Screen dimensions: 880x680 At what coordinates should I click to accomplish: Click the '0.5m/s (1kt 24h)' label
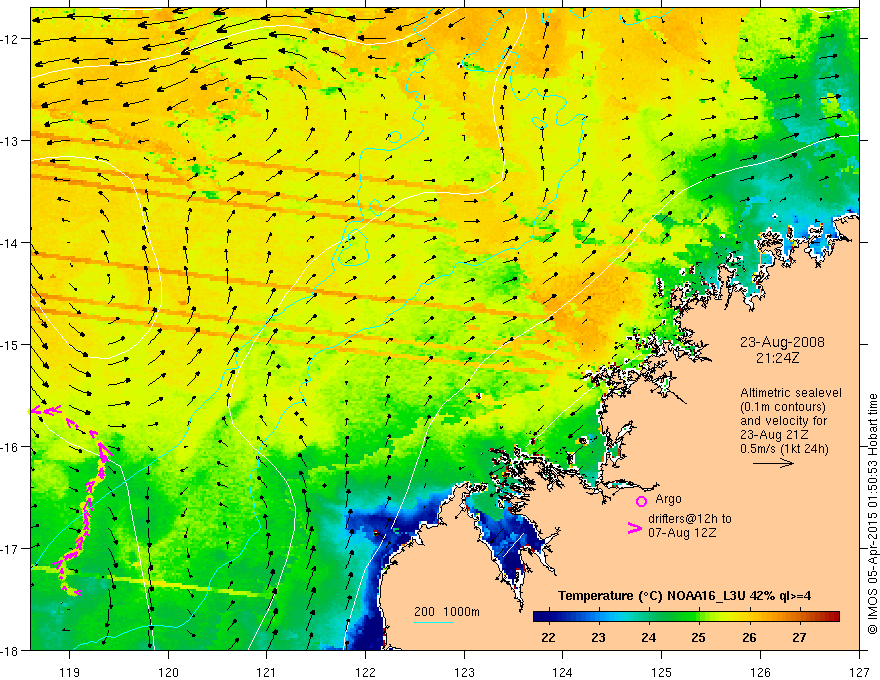pos(784,449)
